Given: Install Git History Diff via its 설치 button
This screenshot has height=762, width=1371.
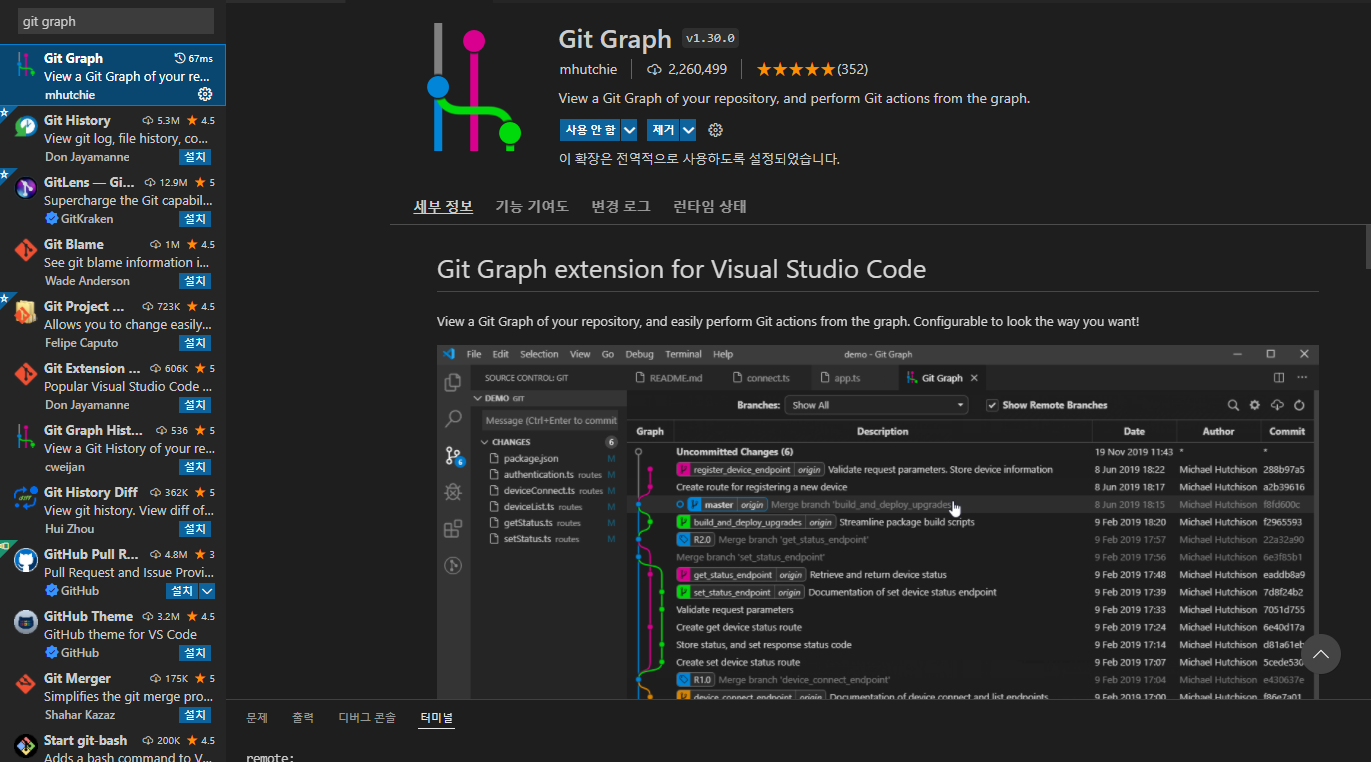Looking at the screenshot, I should tap(195, 529).
